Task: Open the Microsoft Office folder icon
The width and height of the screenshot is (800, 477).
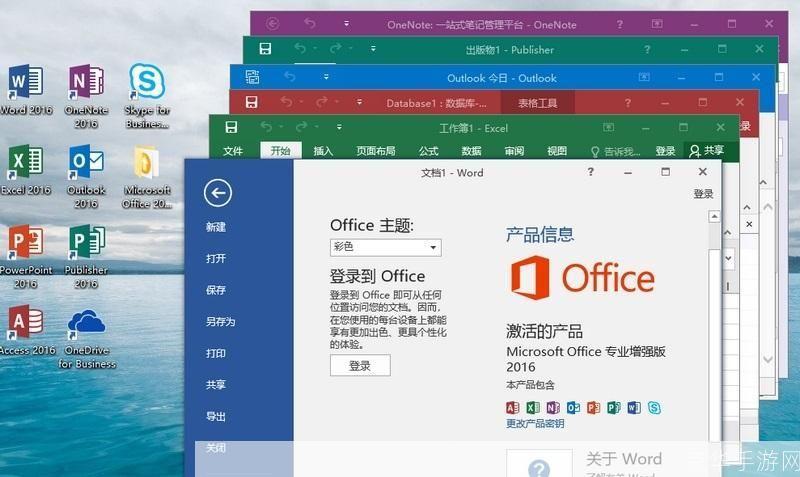Action: click(147, 176)
